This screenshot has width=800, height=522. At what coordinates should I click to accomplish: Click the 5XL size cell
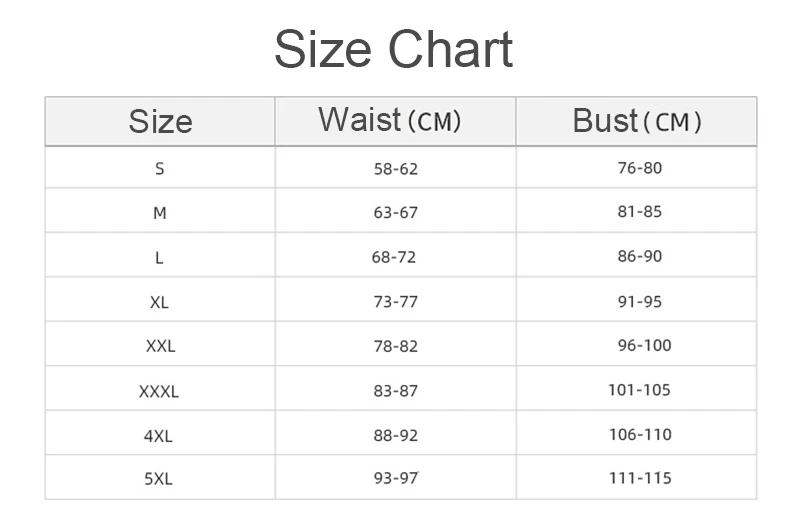tap(158, 479)
